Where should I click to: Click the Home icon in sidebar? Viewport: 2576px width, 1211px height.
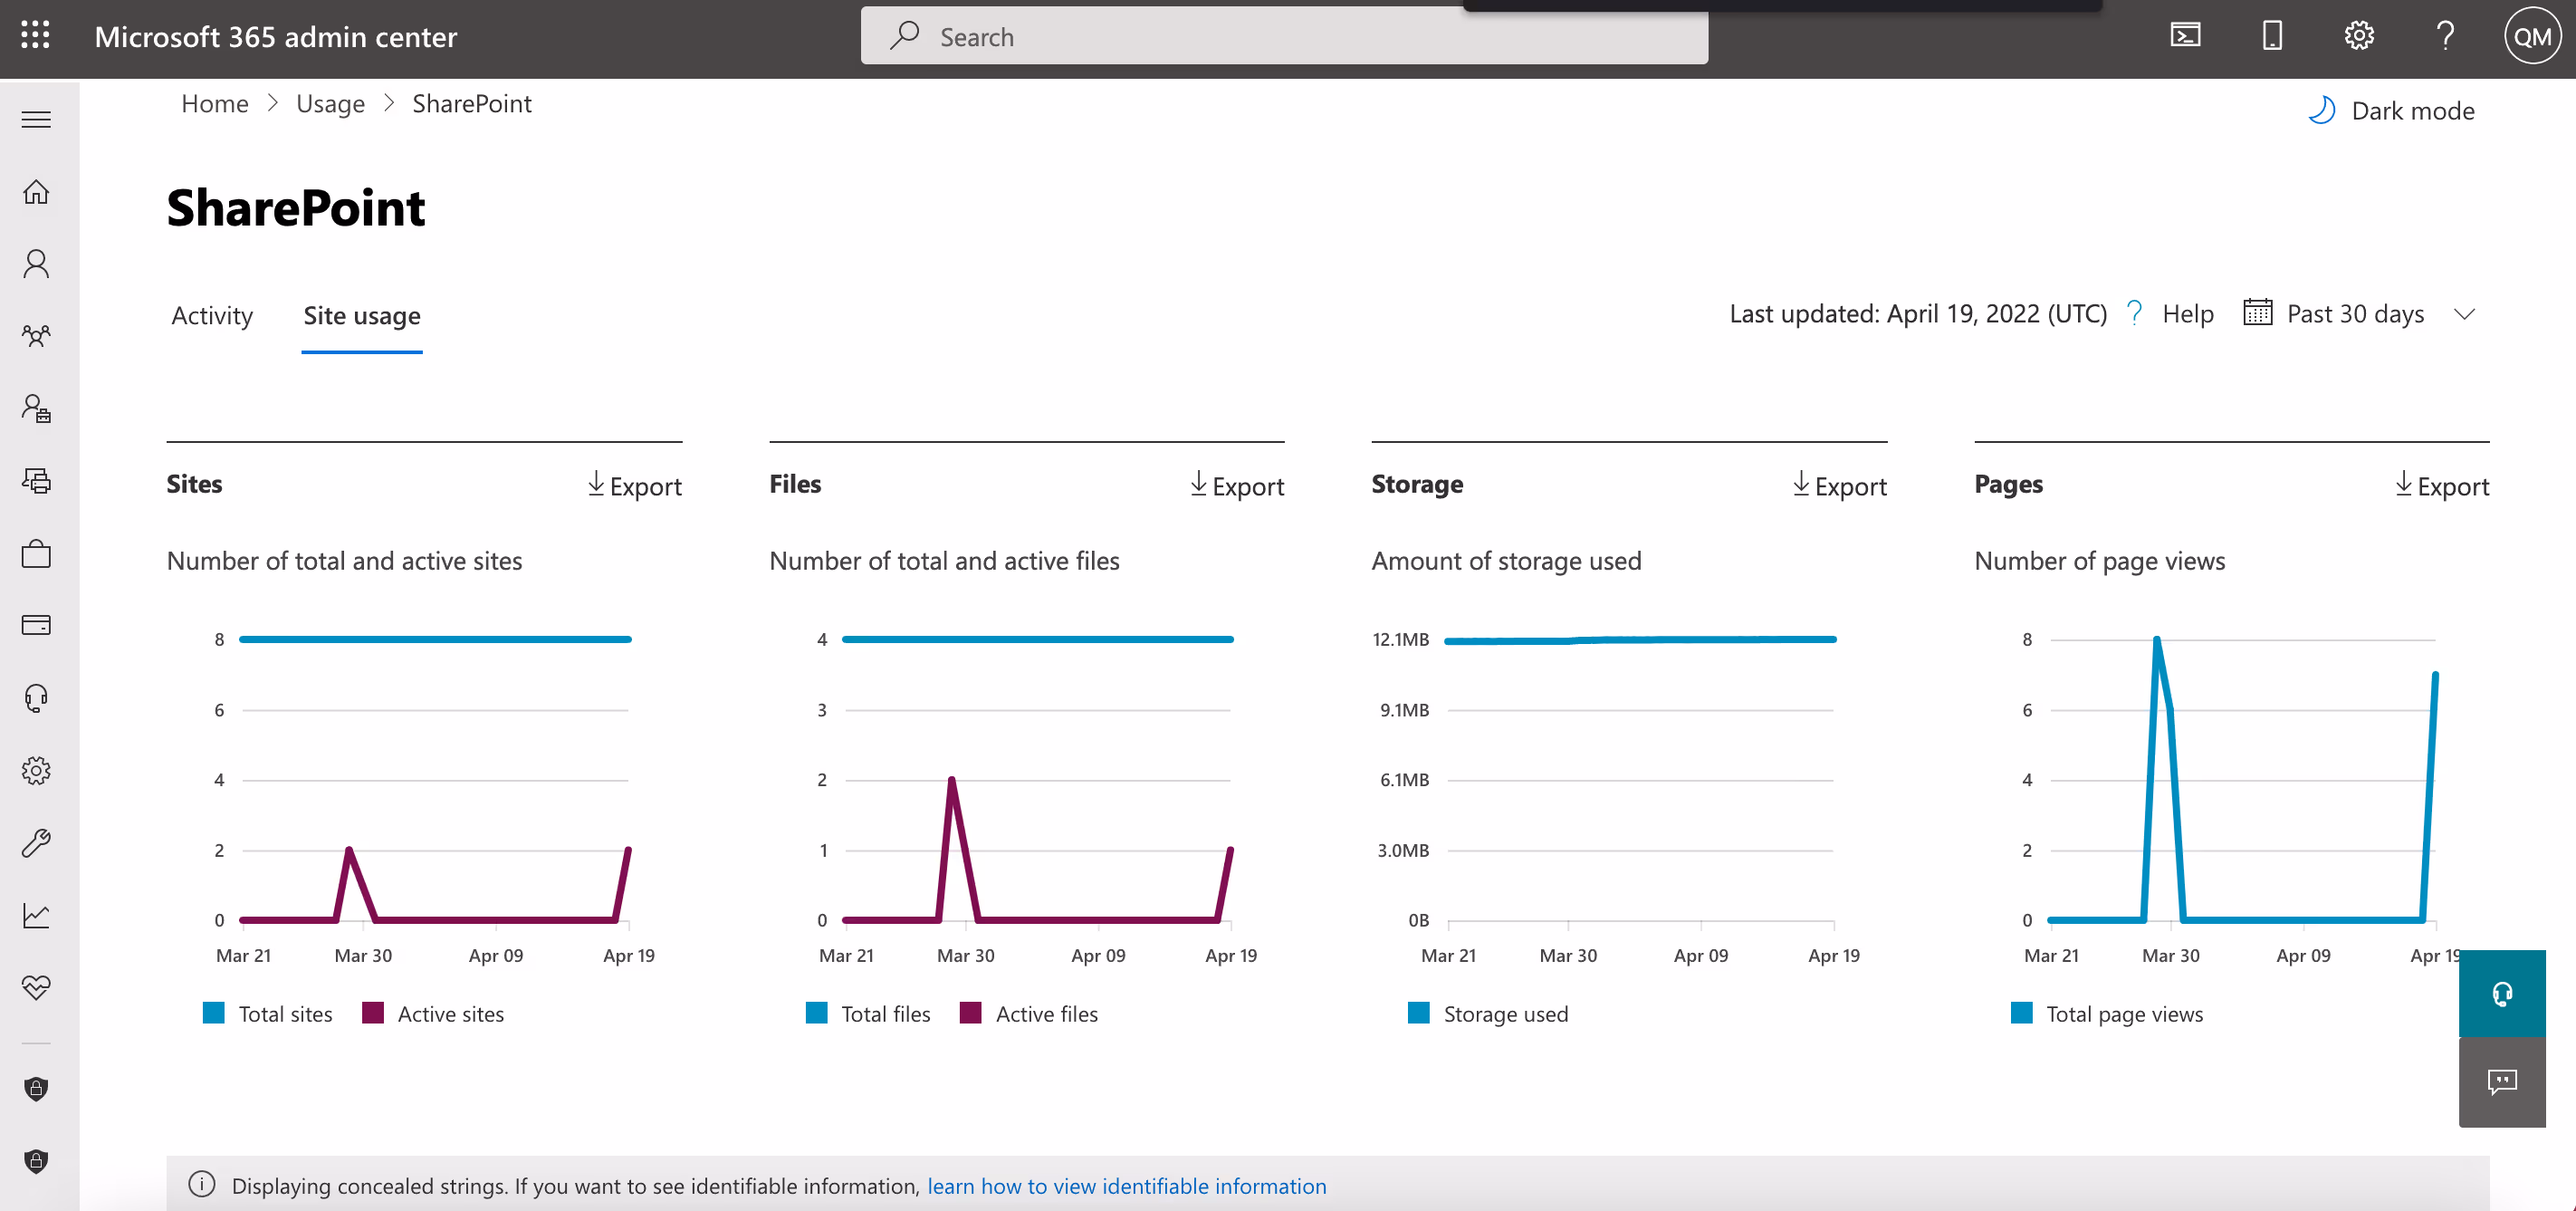pyautogui.click(x=36, y=191)
